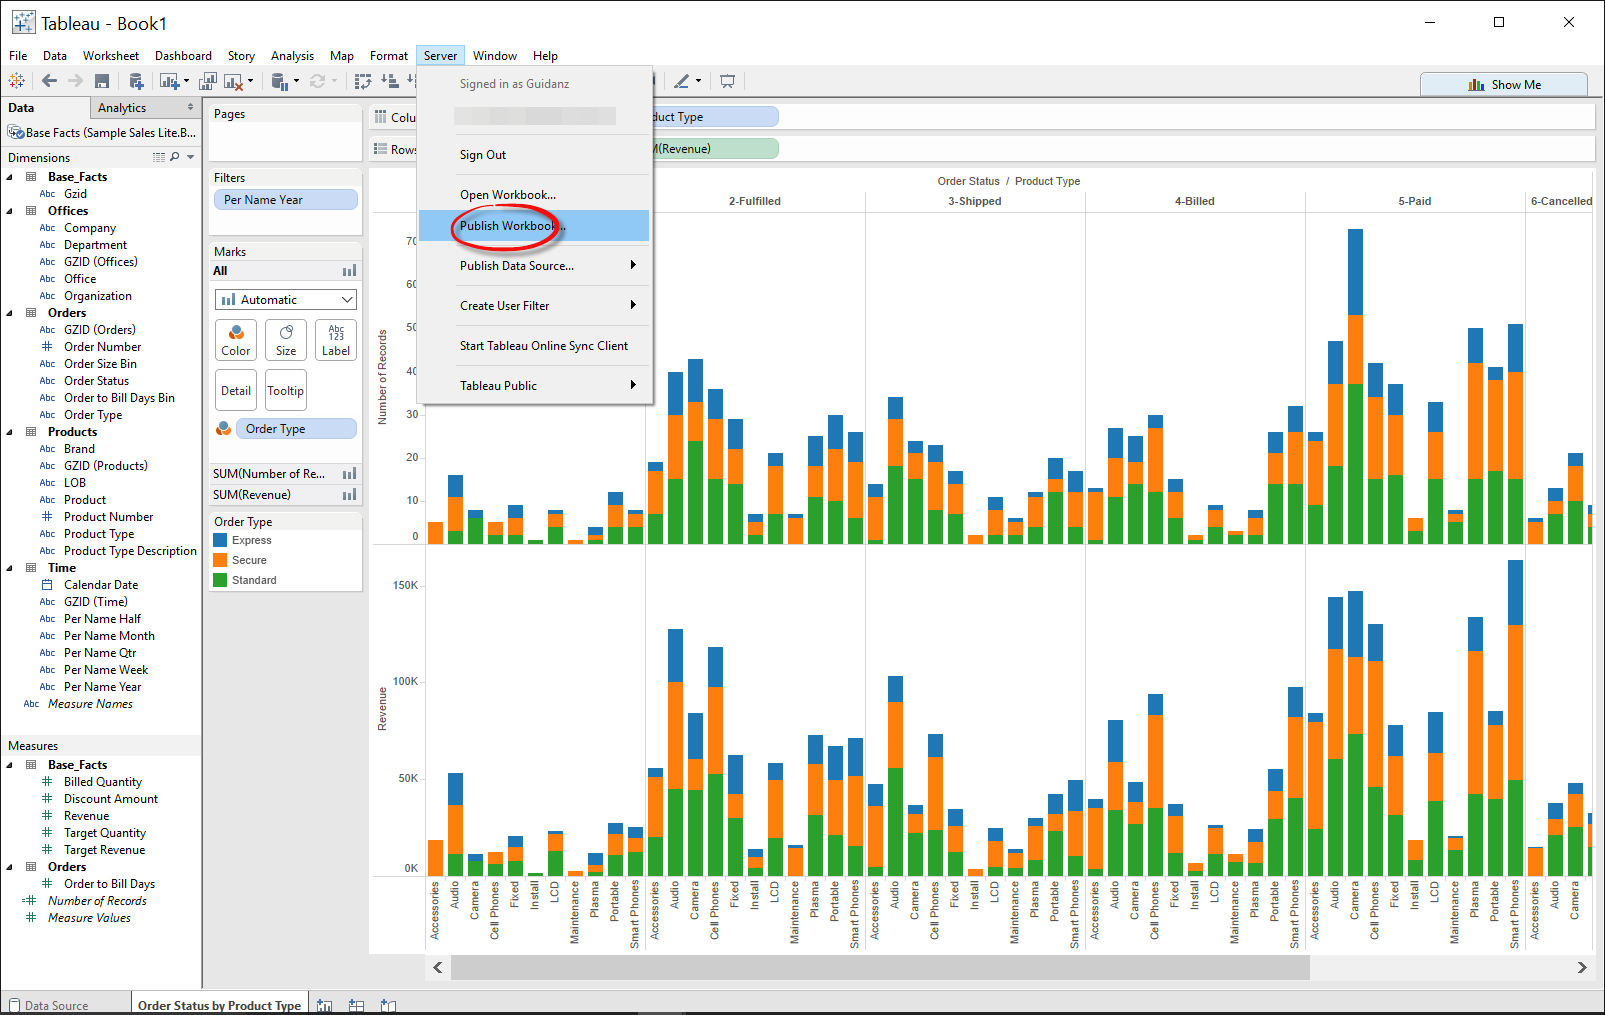Click the bar icon next to SUM(Revenue) marks

[x=349, y=495]
